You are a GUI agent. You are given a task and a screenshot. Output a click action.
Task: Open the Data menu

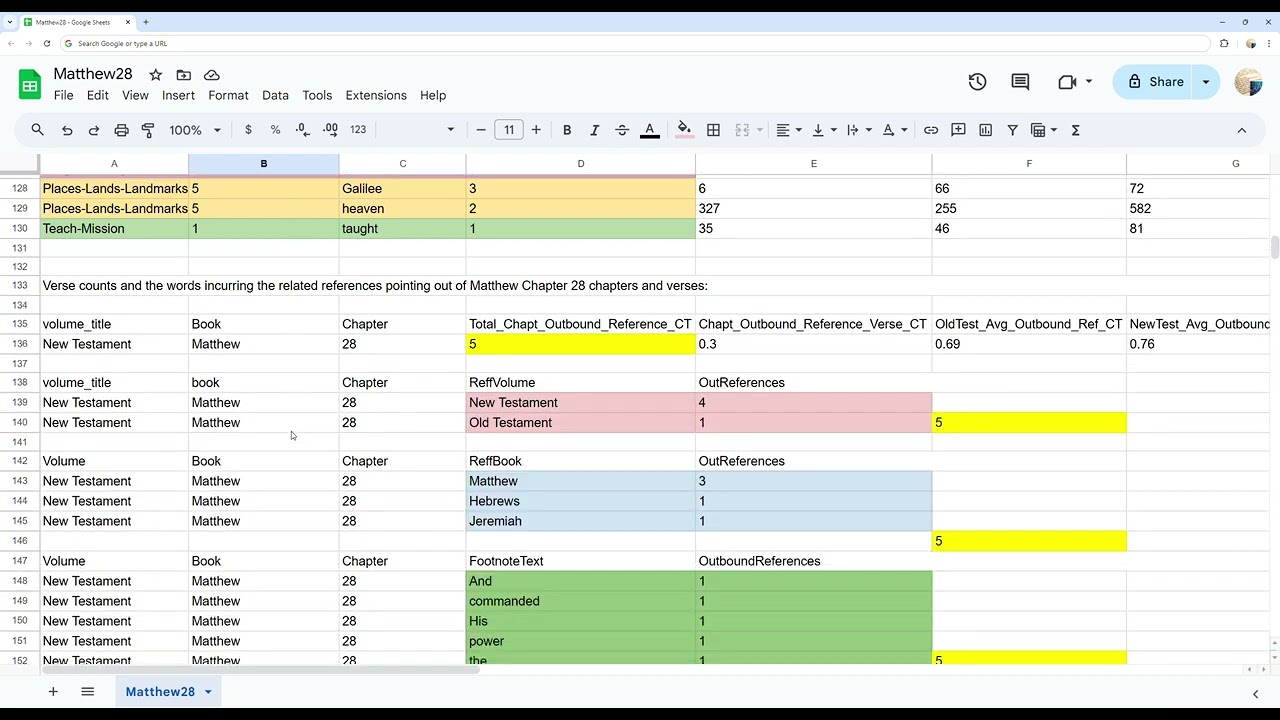pyautogui.click(x=275, y=95)
